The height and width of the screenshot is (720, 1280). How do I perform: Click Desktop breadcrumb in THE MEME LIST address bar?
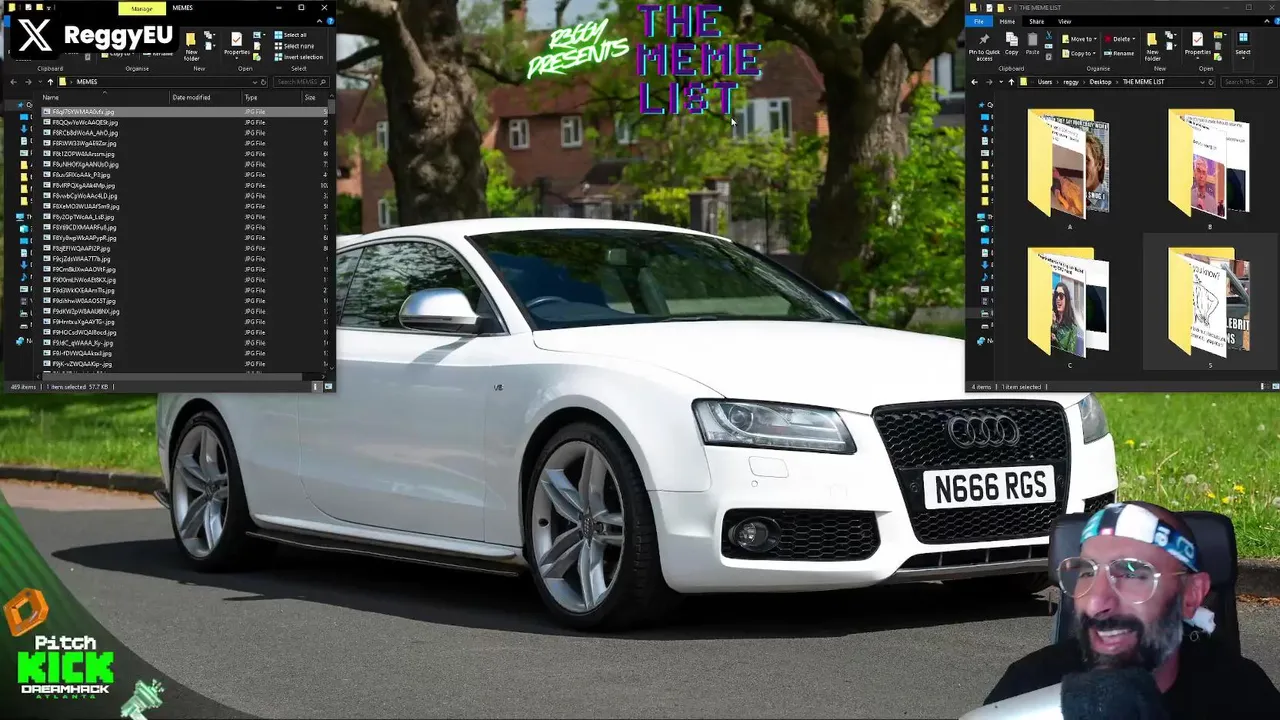click(x=1100, y=82)
